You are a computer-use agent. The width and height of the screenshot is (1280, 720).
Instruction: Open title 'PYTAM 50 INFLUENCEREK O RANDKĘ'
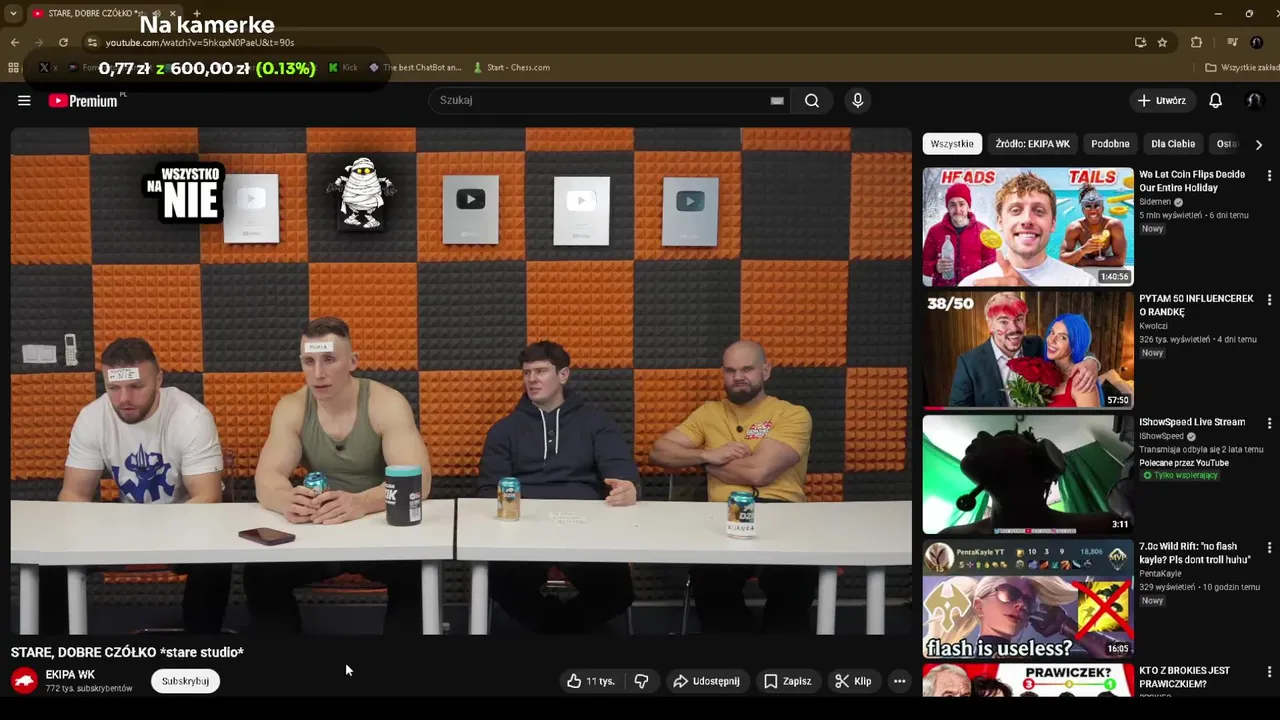coord(1196,305)
